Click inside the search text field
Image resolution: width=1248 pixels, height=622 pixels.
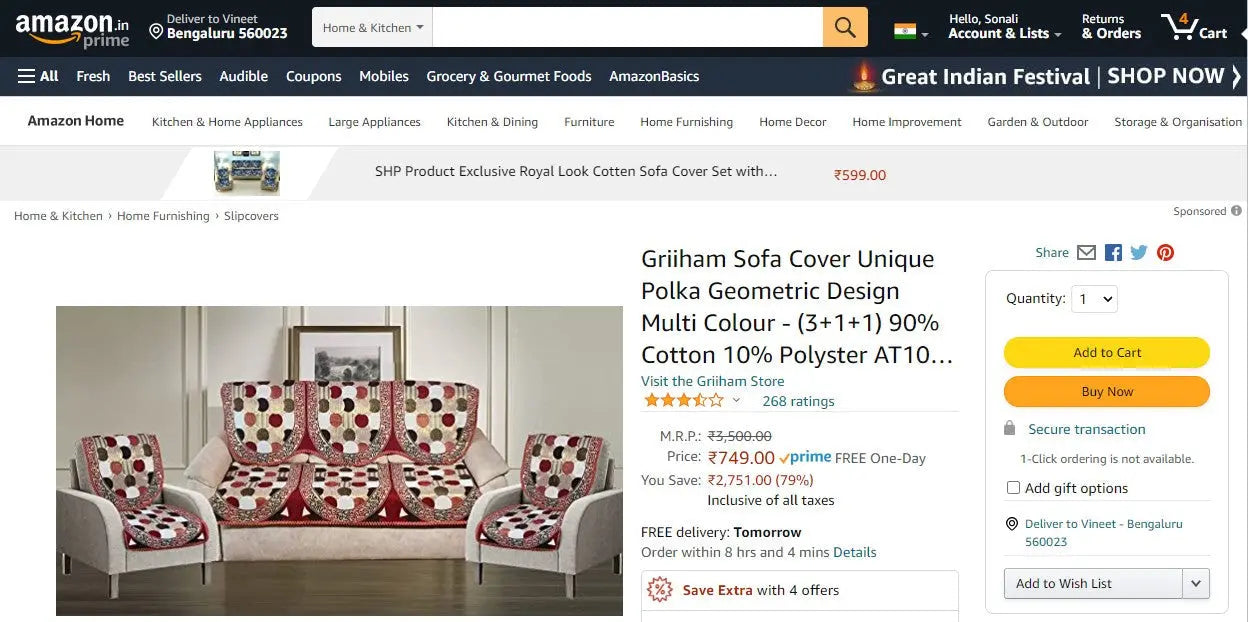[x=627, y=27]
